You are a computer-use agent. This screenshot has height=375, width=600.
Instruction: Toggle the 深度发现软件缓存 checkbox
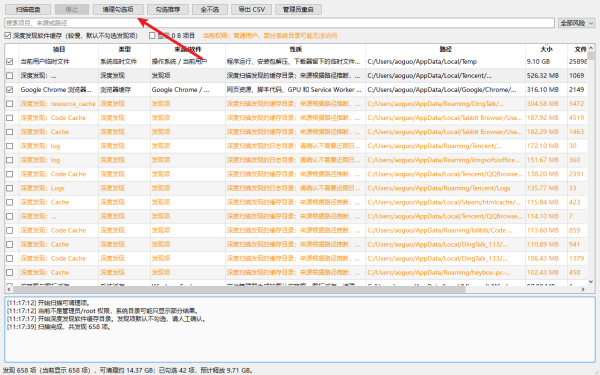(x=8, y=36)
